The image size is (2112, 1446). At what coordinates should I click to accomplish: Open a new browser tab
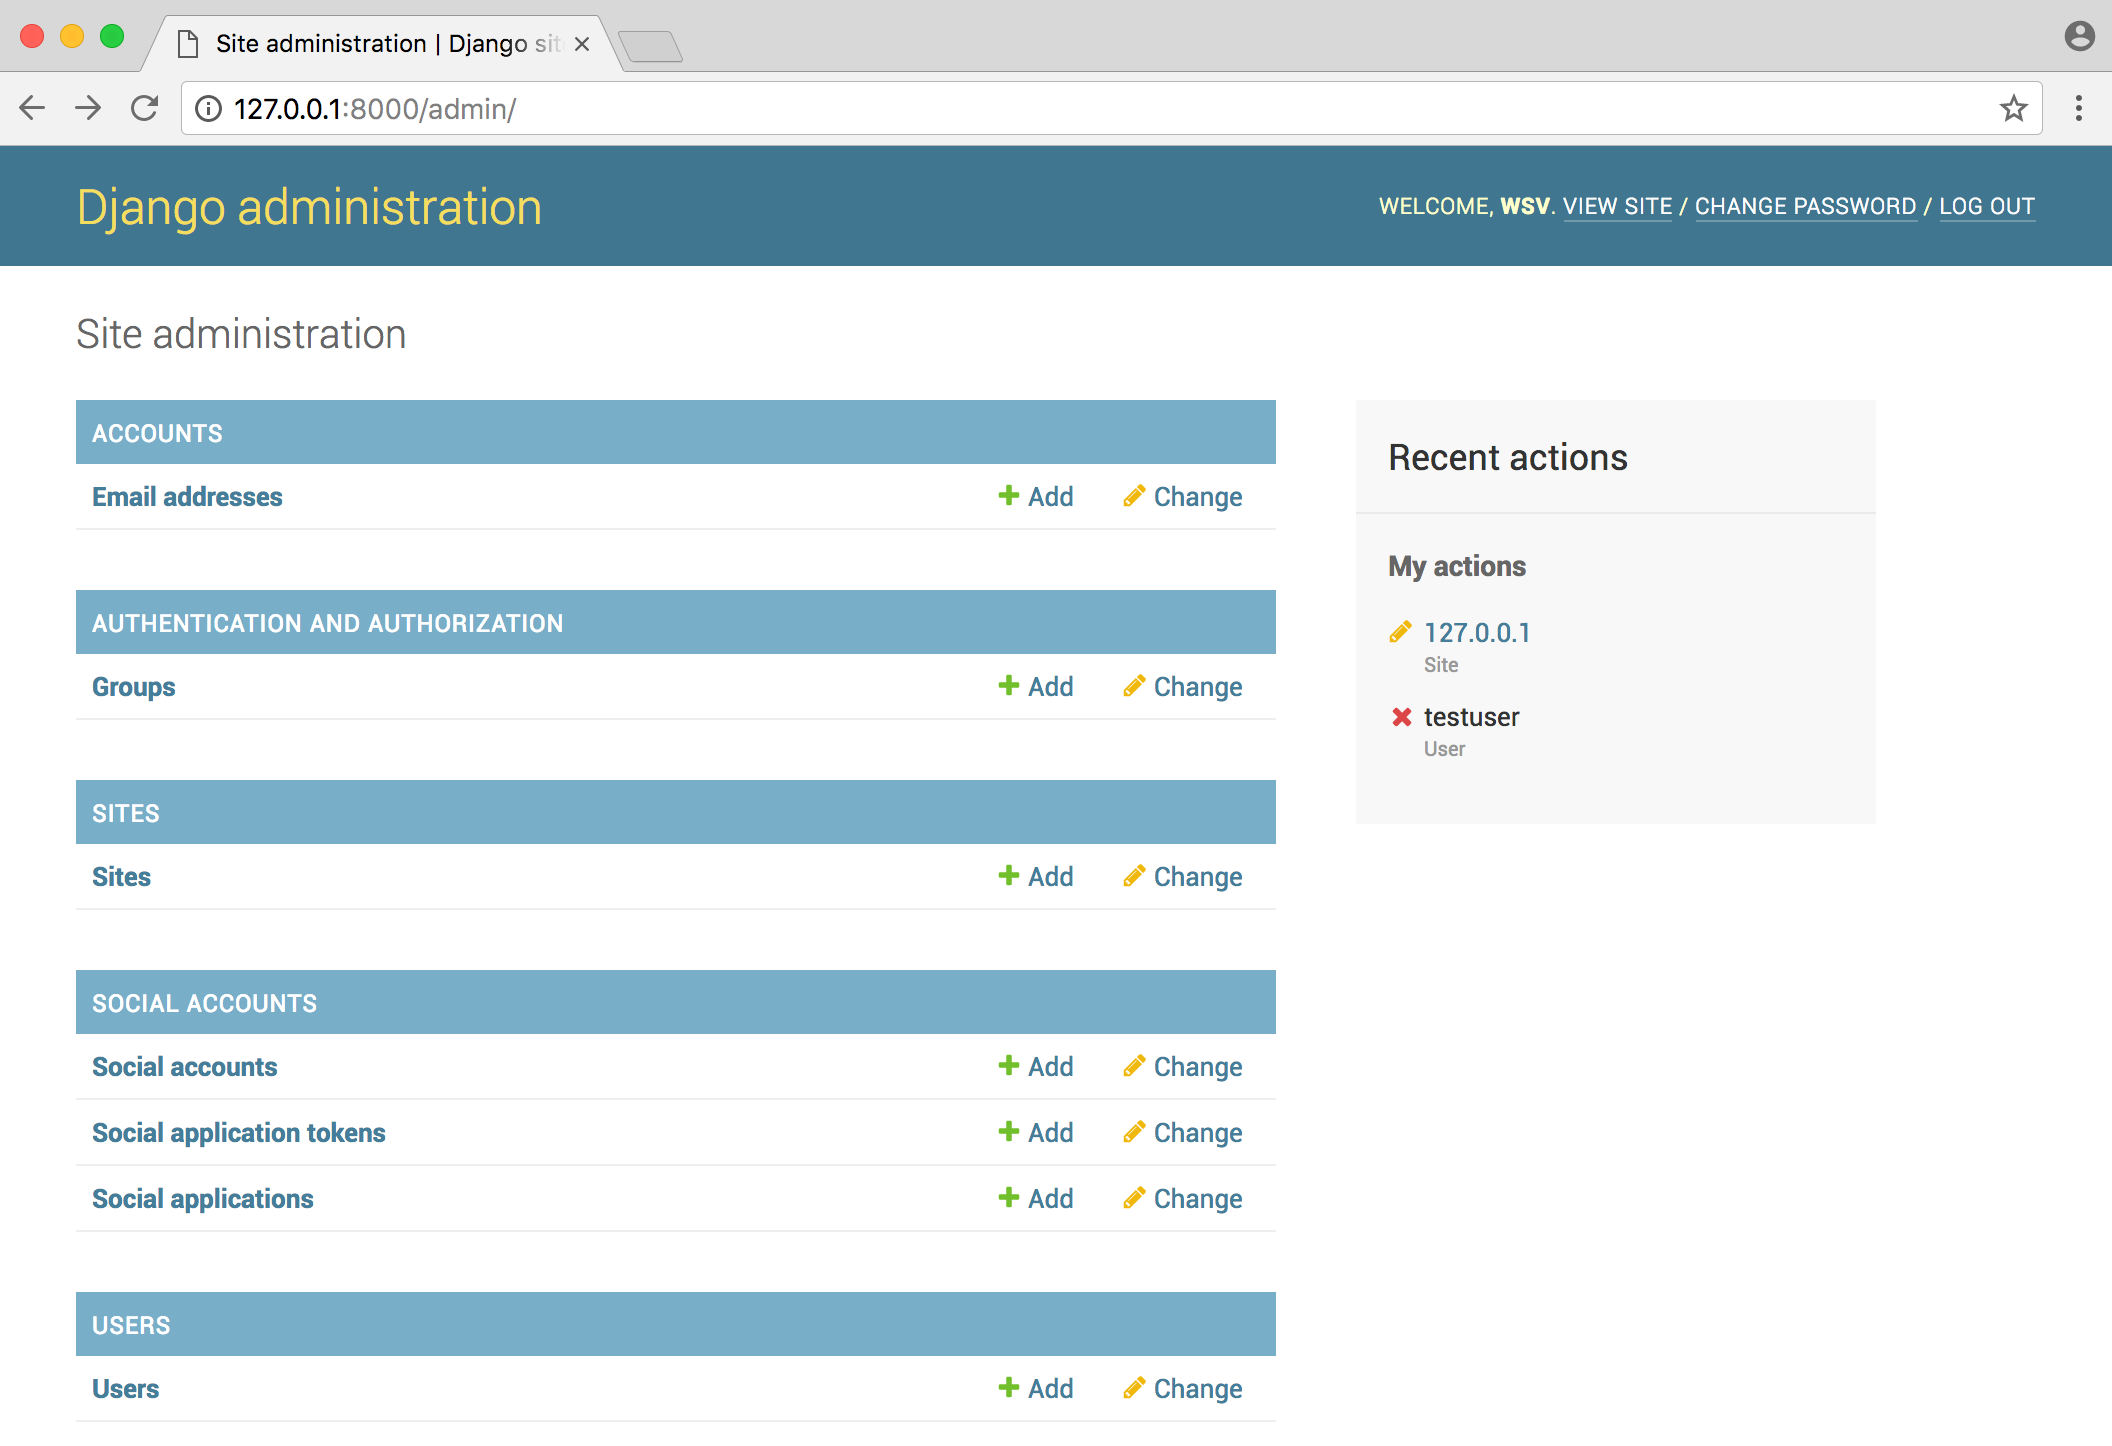(x=650, y=46)
